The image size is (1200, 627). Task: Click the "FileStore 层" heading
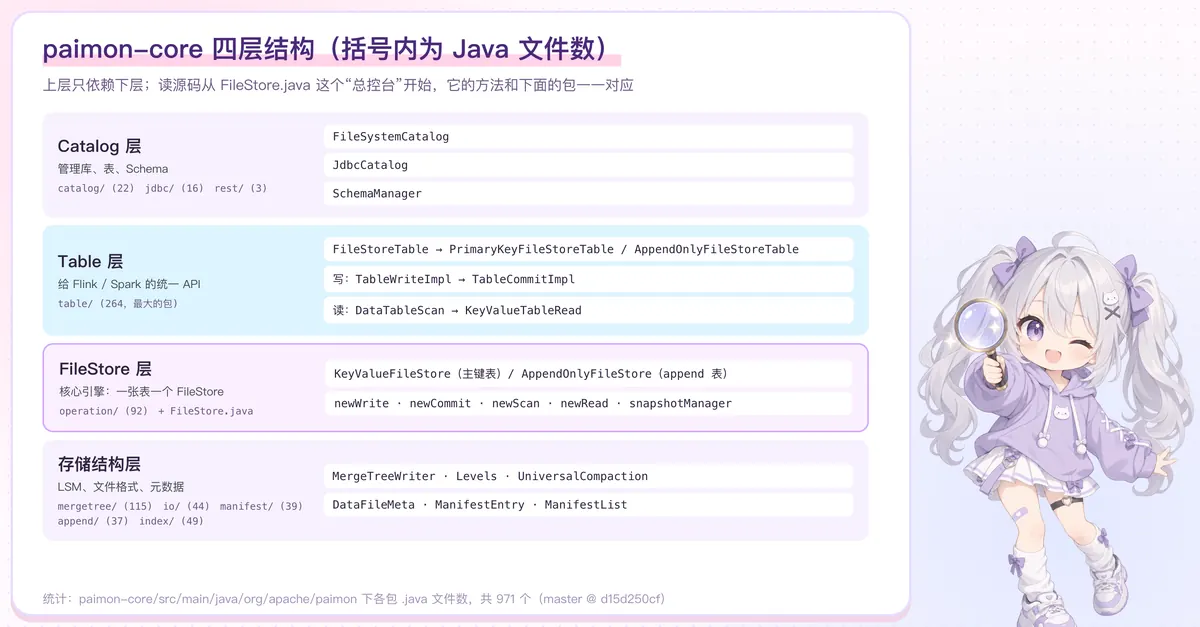click(105, 369)
